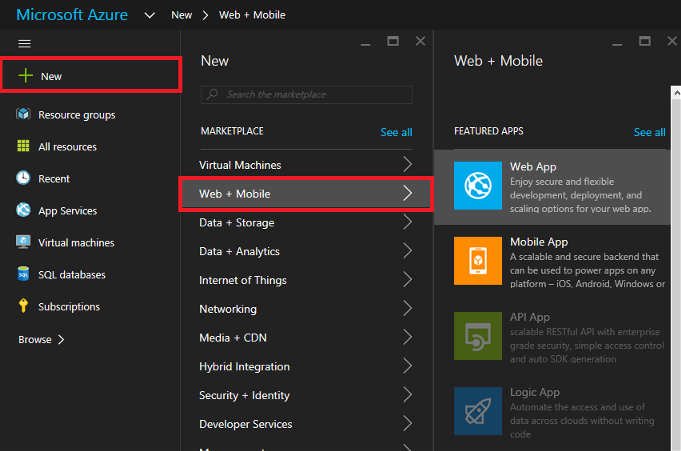
Task: Click the SQL databases icon
Action: tap(23, 274)
